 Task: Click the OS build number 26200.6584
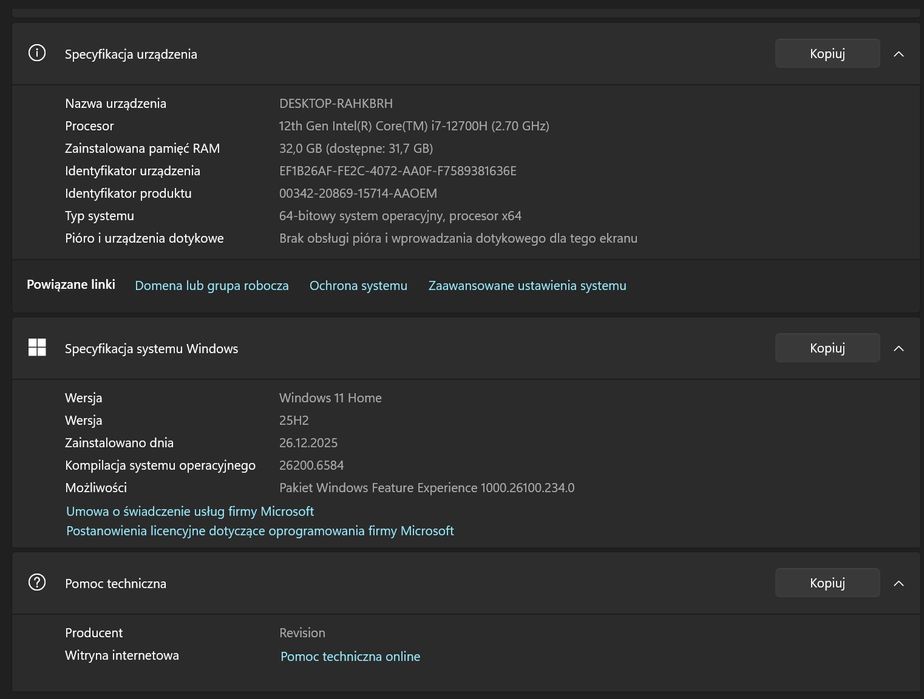(311, 466)
